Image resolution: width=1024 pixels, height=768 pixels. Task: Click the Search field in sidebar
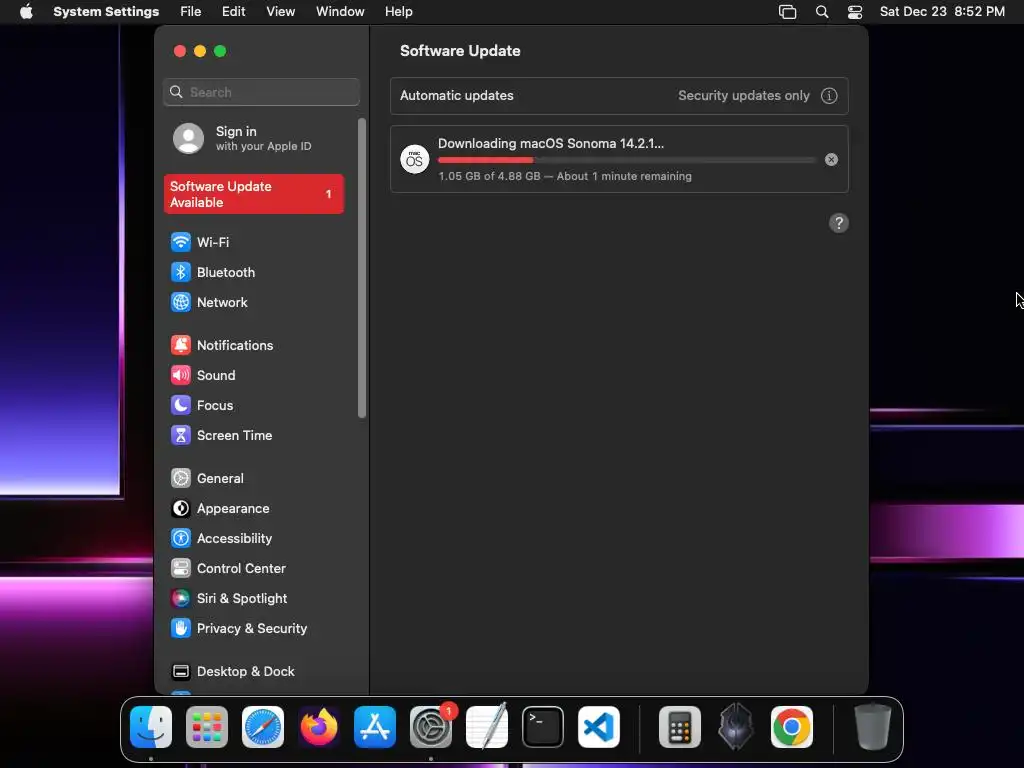(x=261, y=92)
